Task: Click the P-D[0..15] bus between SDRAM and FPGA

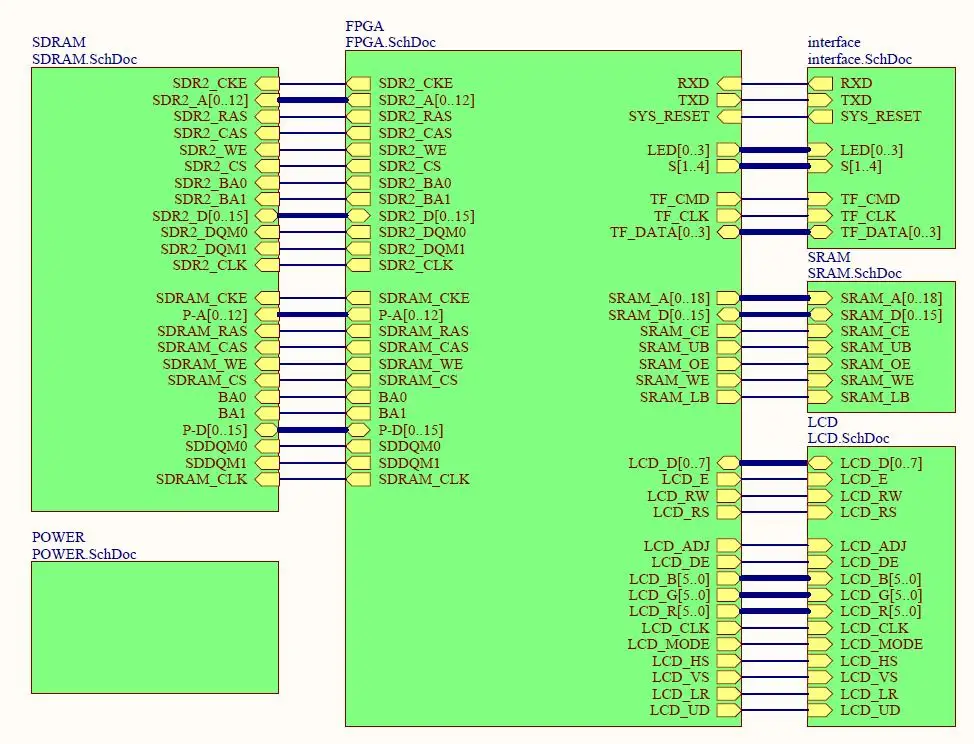Action: 312,430
